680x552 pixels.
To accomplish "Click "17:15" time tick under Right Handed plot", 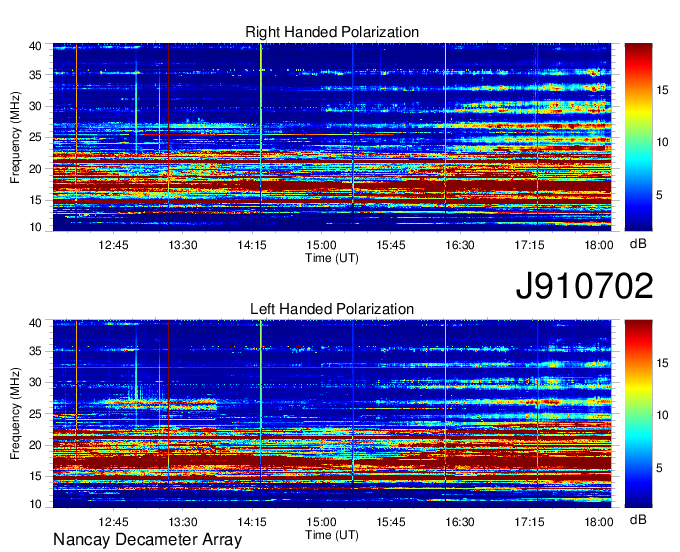I will [530, 245].
